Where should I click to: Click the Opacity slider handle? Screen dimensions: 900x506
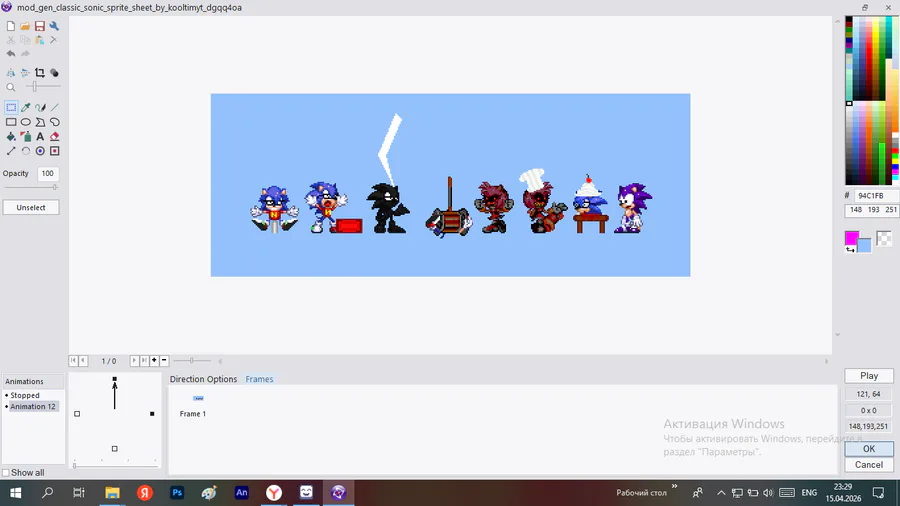click(55, 187)
